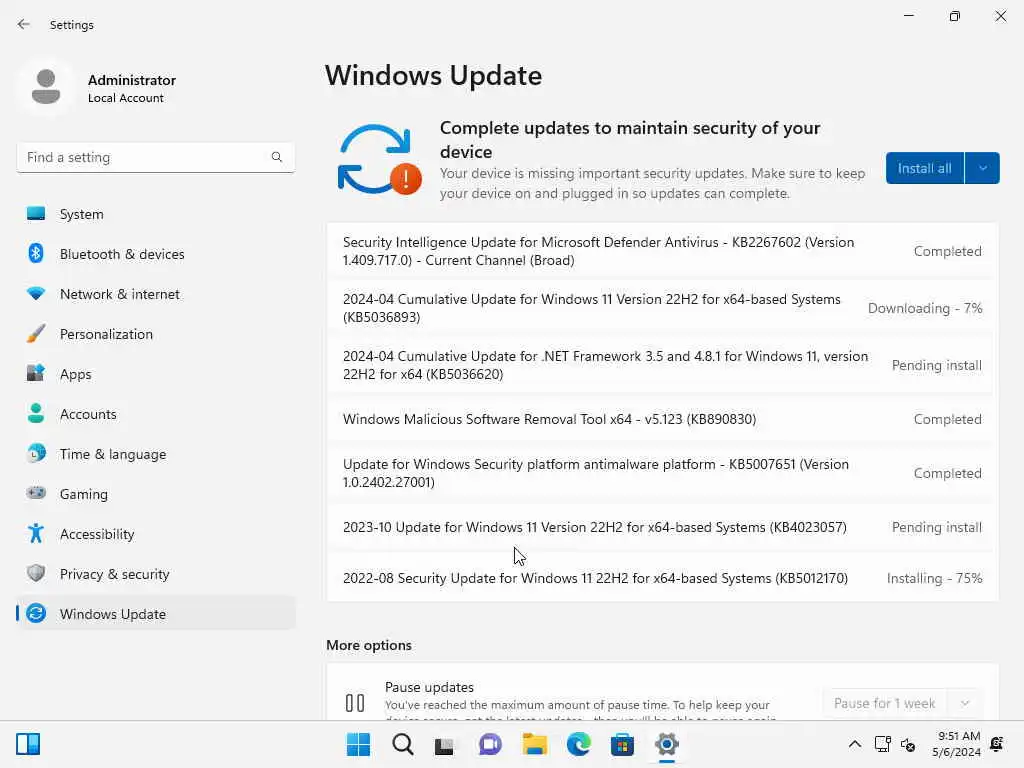Open taskbar Search

pos(402,744)
